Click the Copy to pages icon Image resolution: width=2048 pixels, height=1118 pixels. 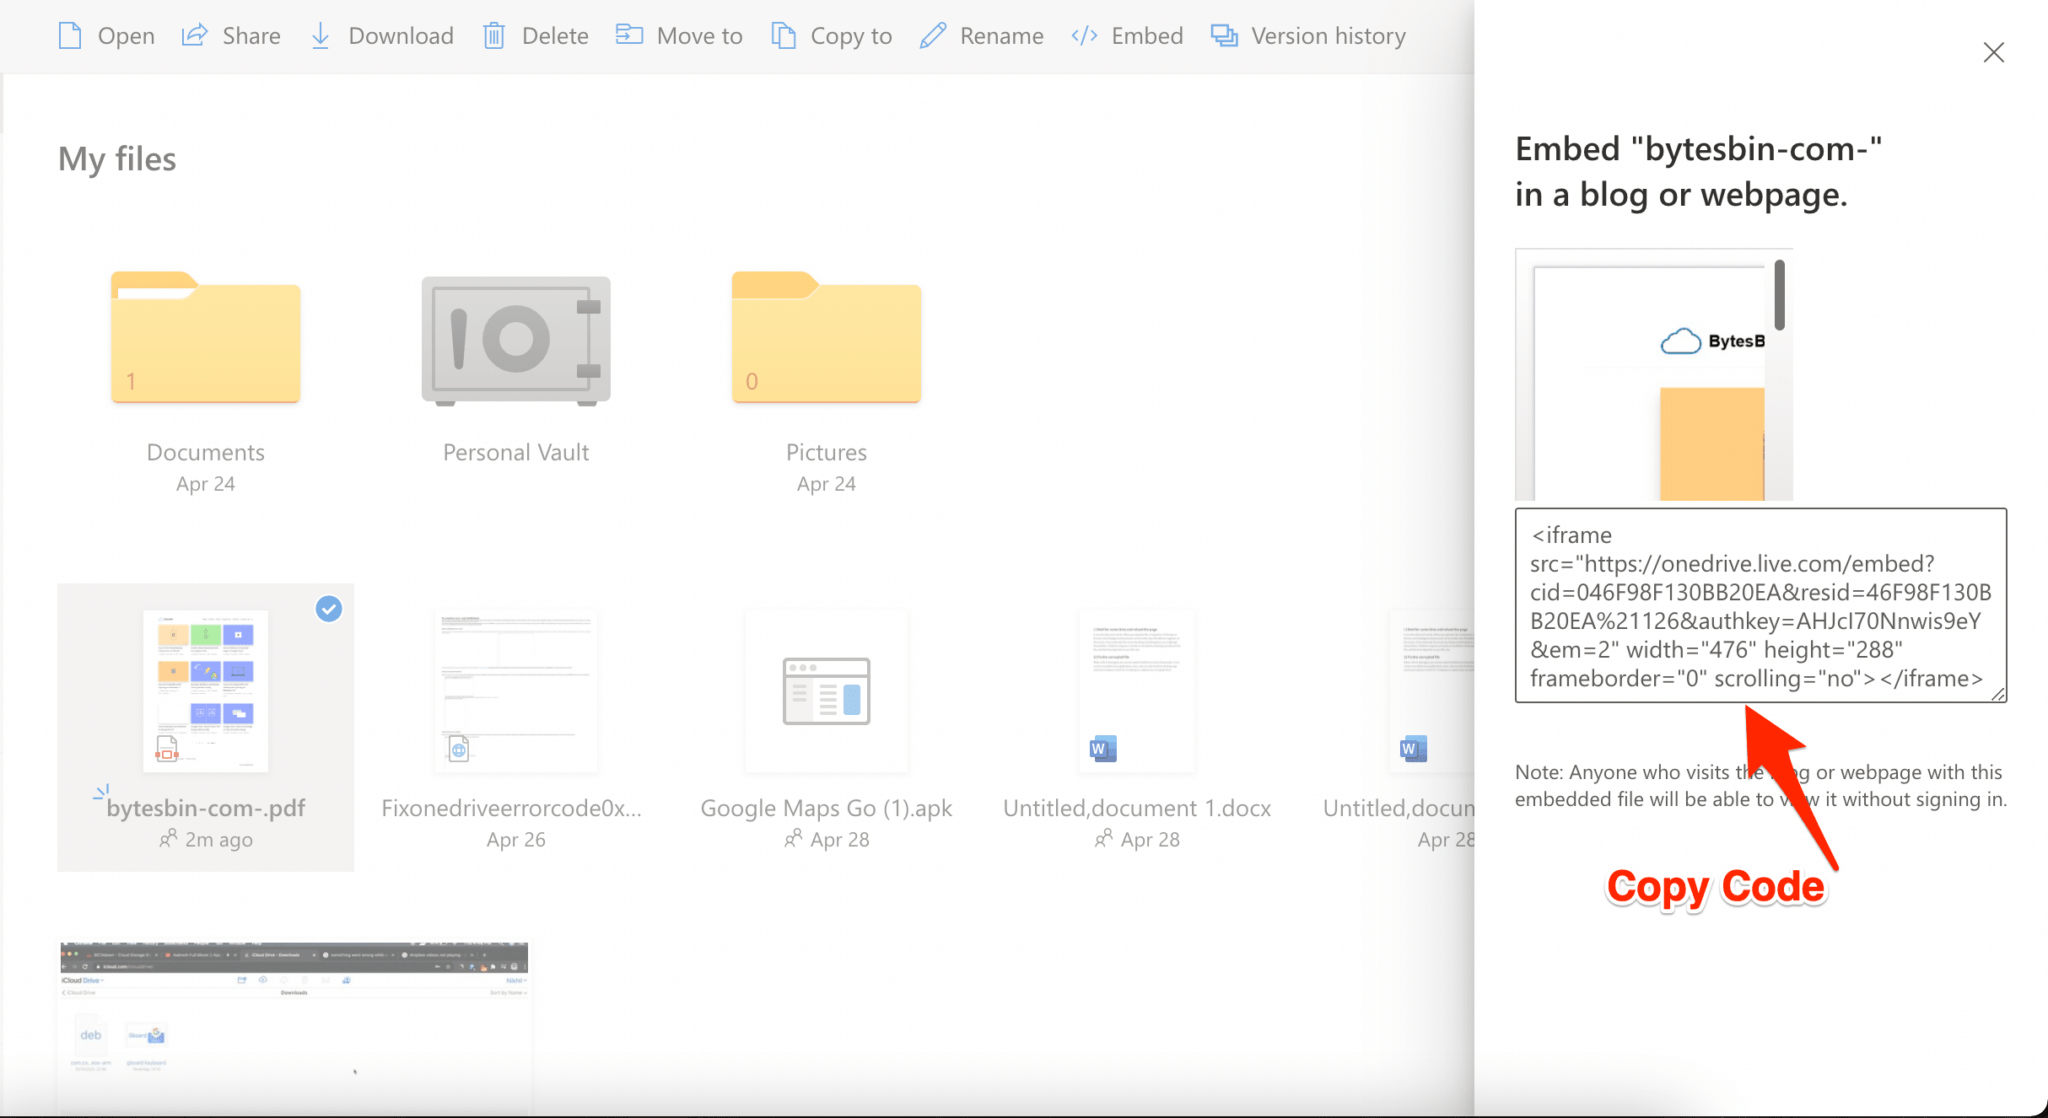click(783, 36)
